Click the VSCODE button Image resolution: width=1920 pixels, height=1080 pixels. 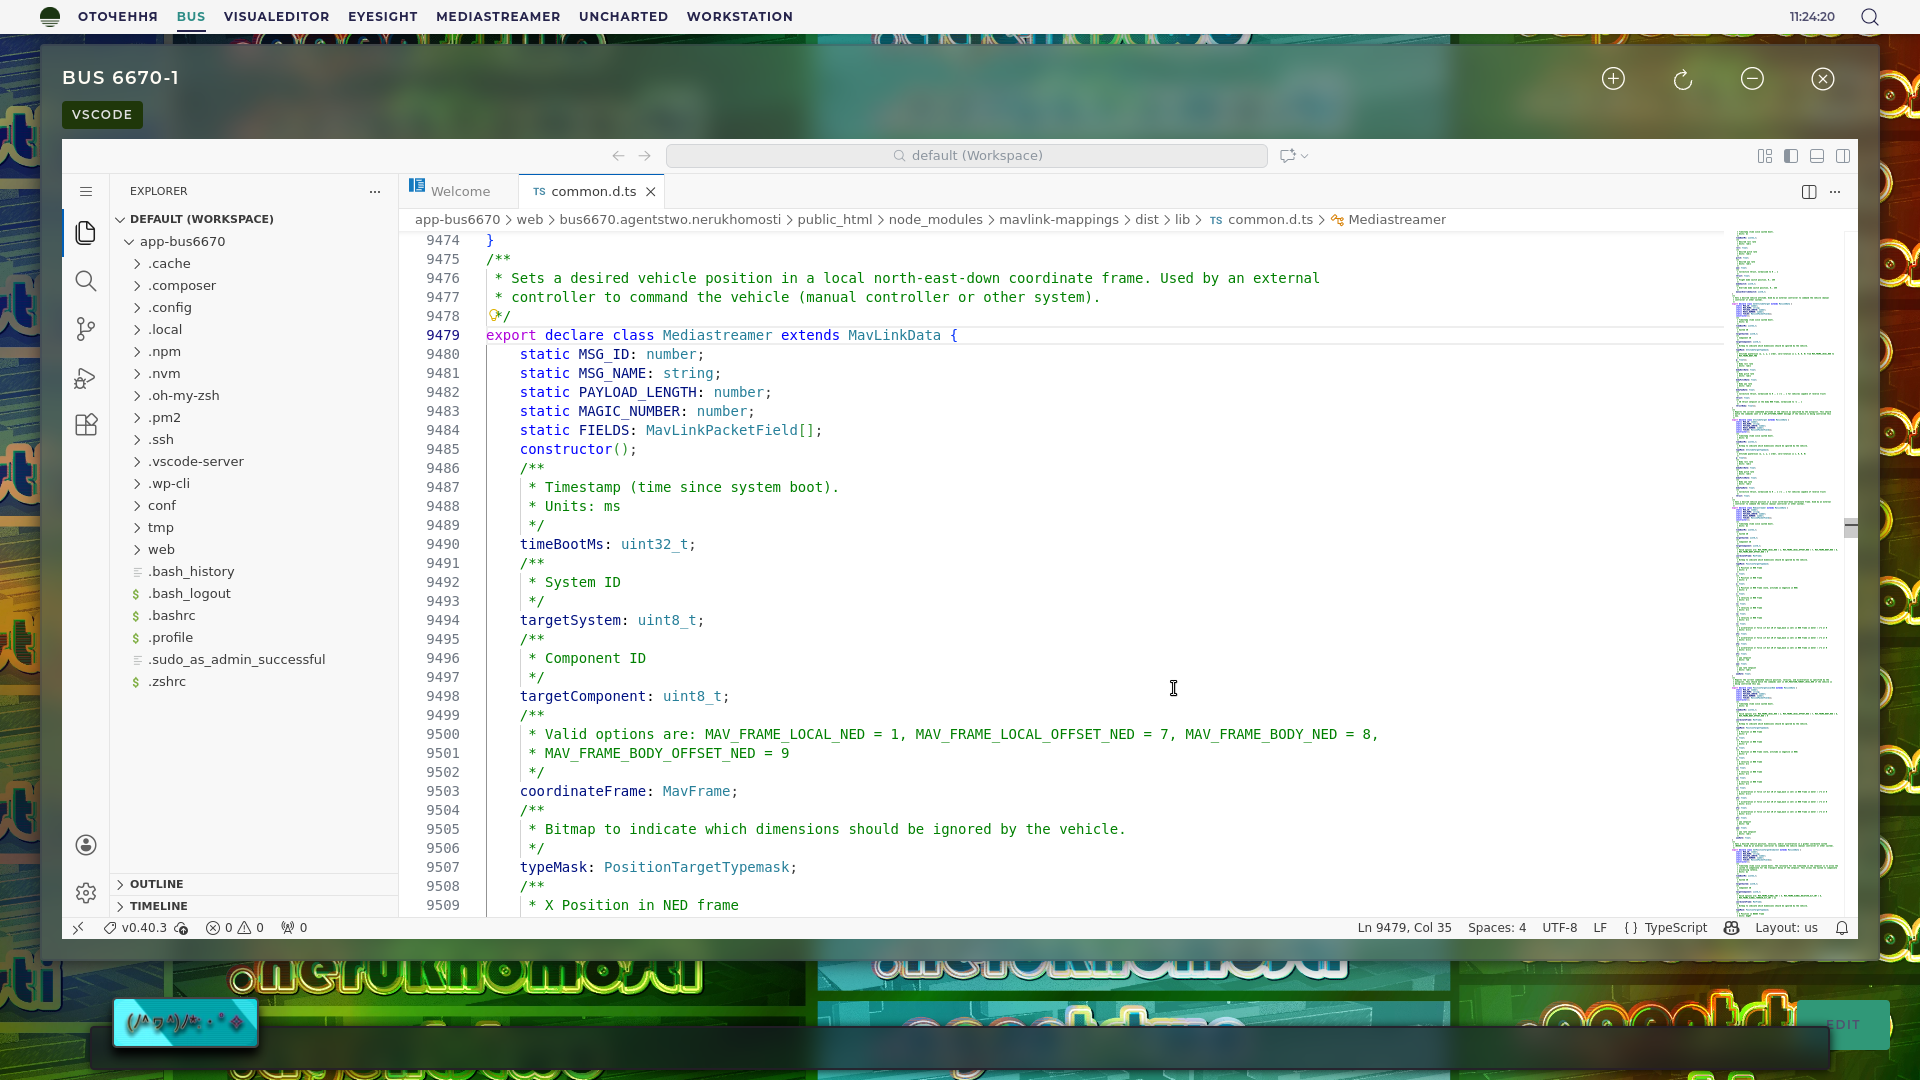coord(102,115)
